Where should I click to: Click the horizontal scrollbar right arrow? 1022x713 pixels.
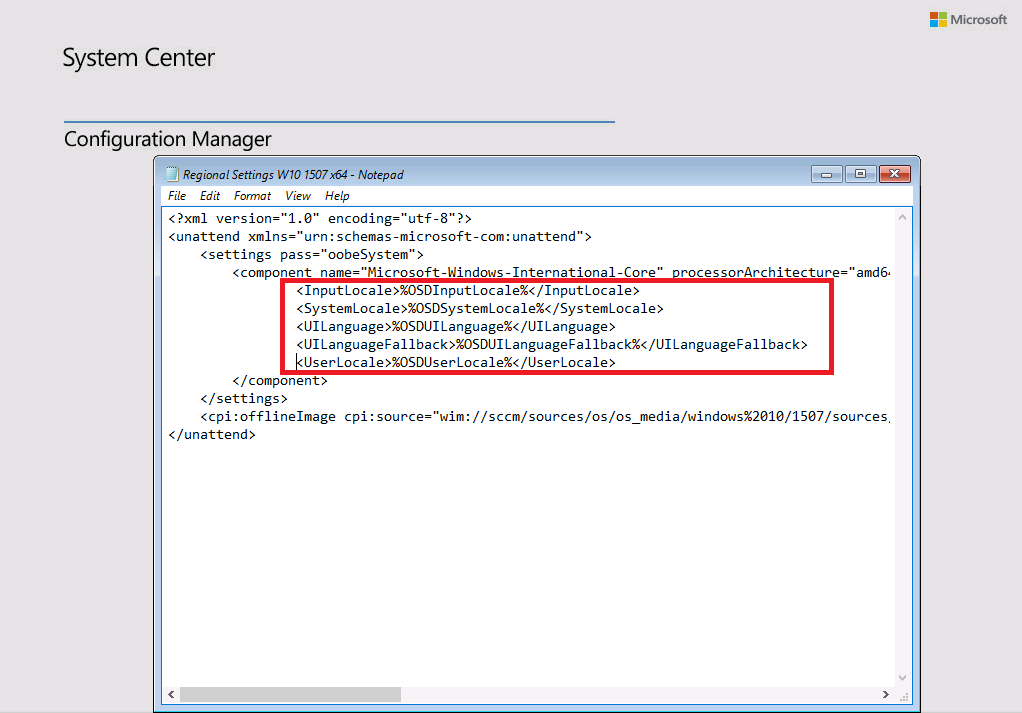[x=885, y=695]
